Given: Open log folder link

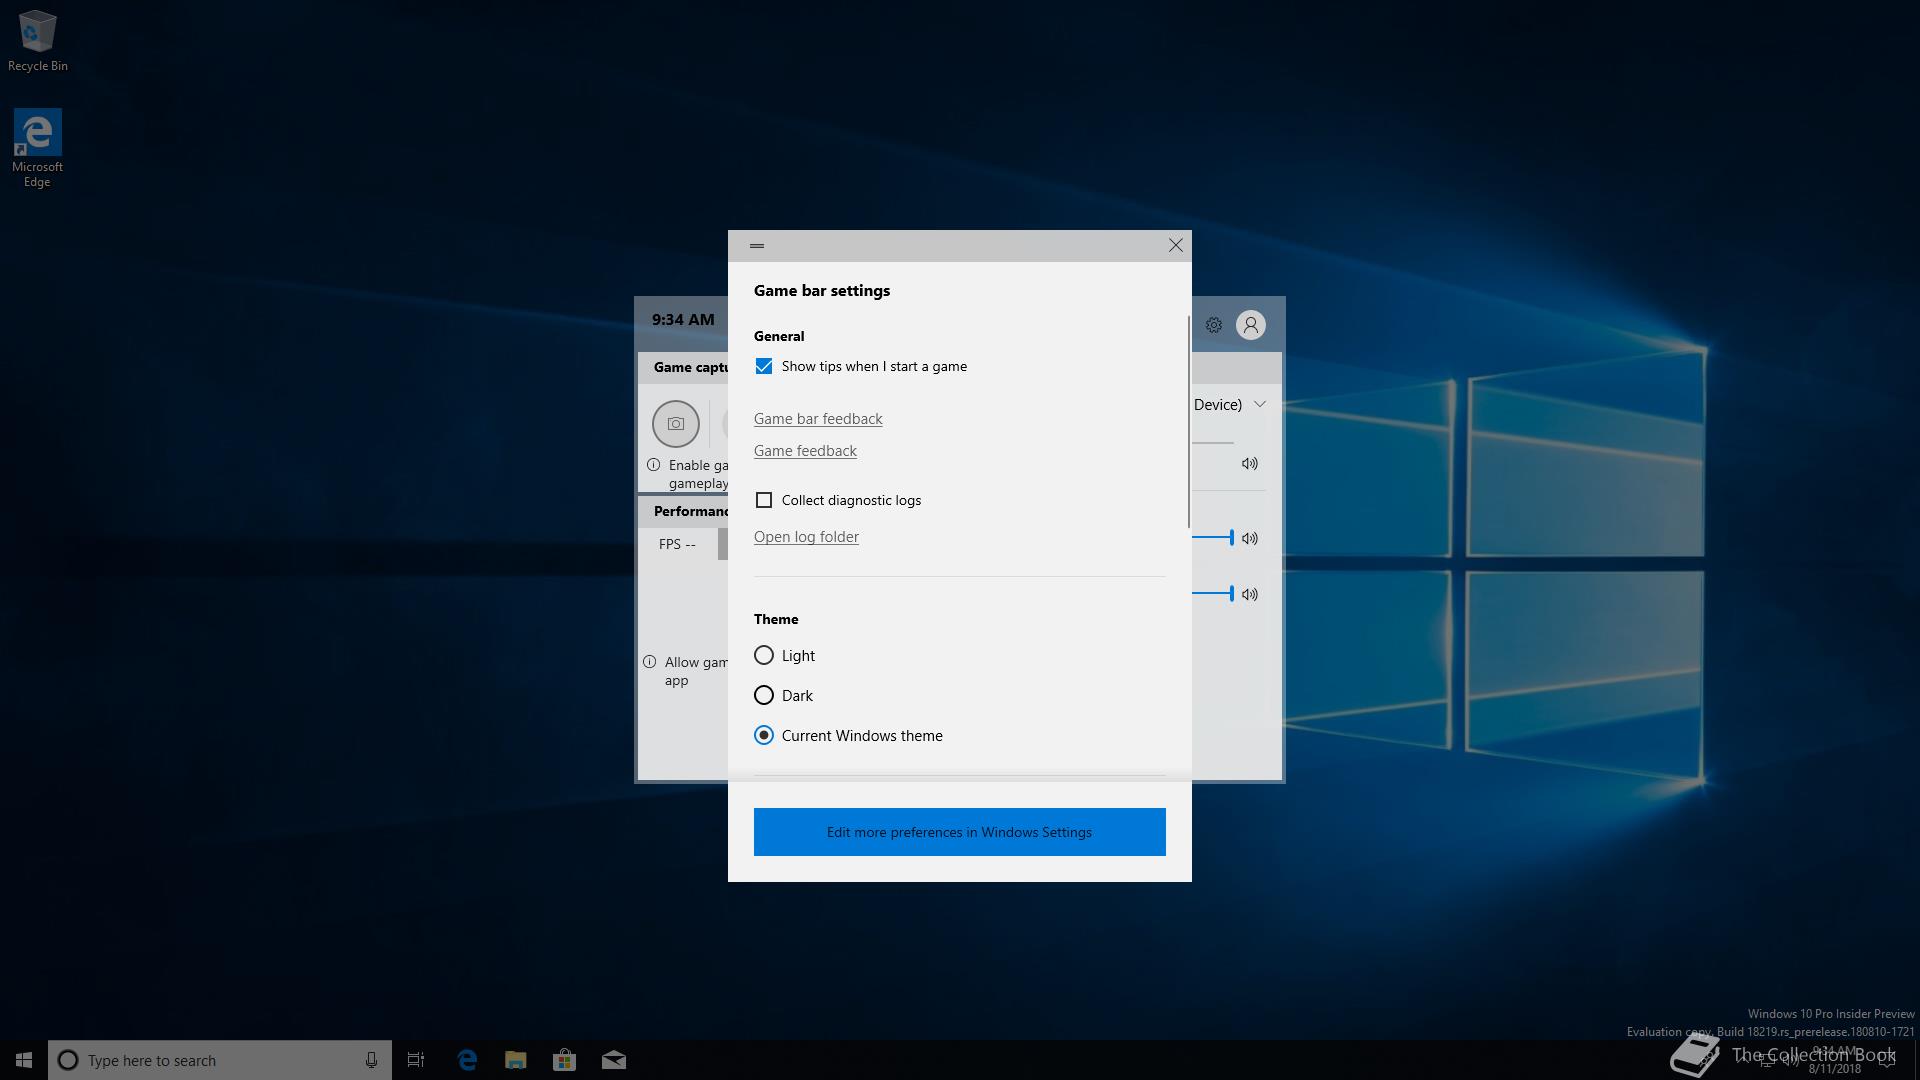Looking at the screenshot, I should 806,537.
